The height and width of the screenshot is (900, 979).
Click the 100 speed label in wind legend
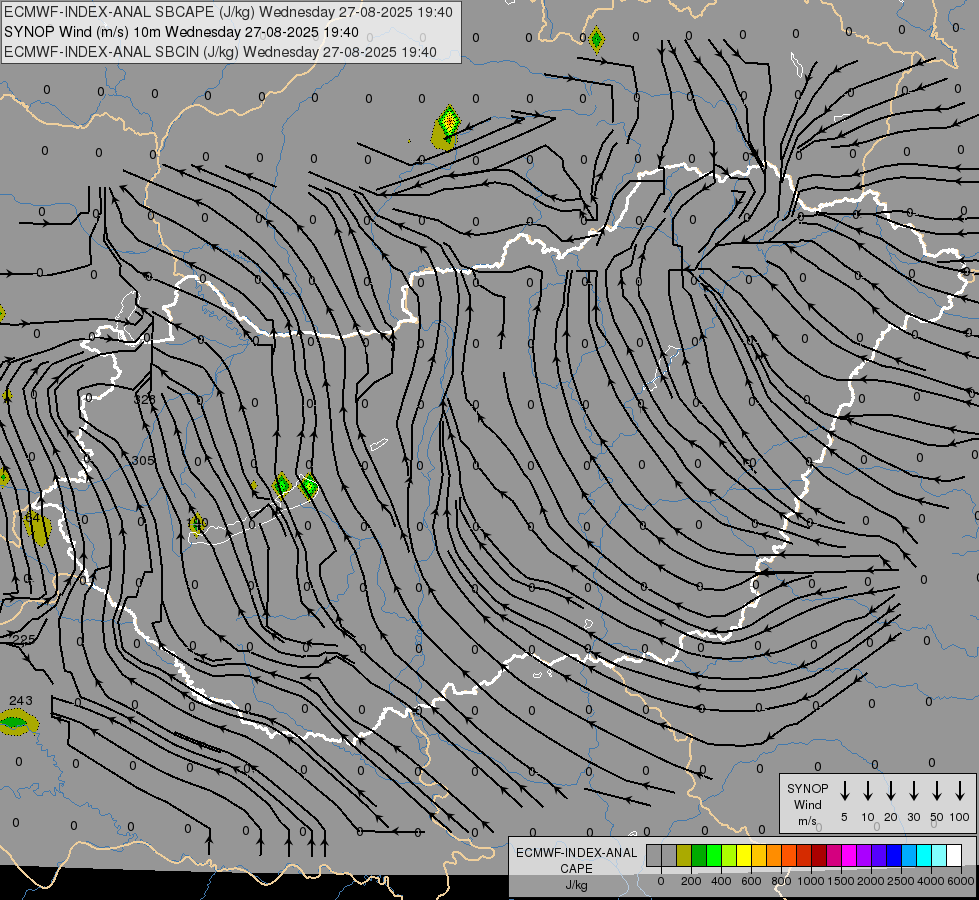[x=960, y=817]
